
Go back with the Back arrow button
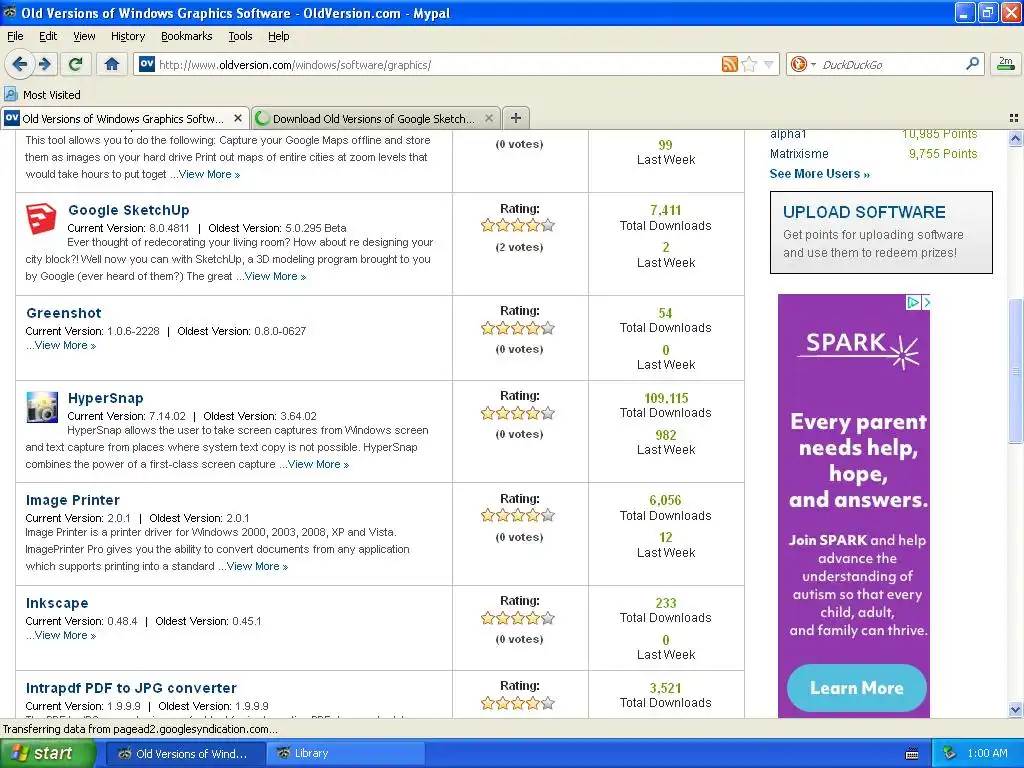coord(20,64)
